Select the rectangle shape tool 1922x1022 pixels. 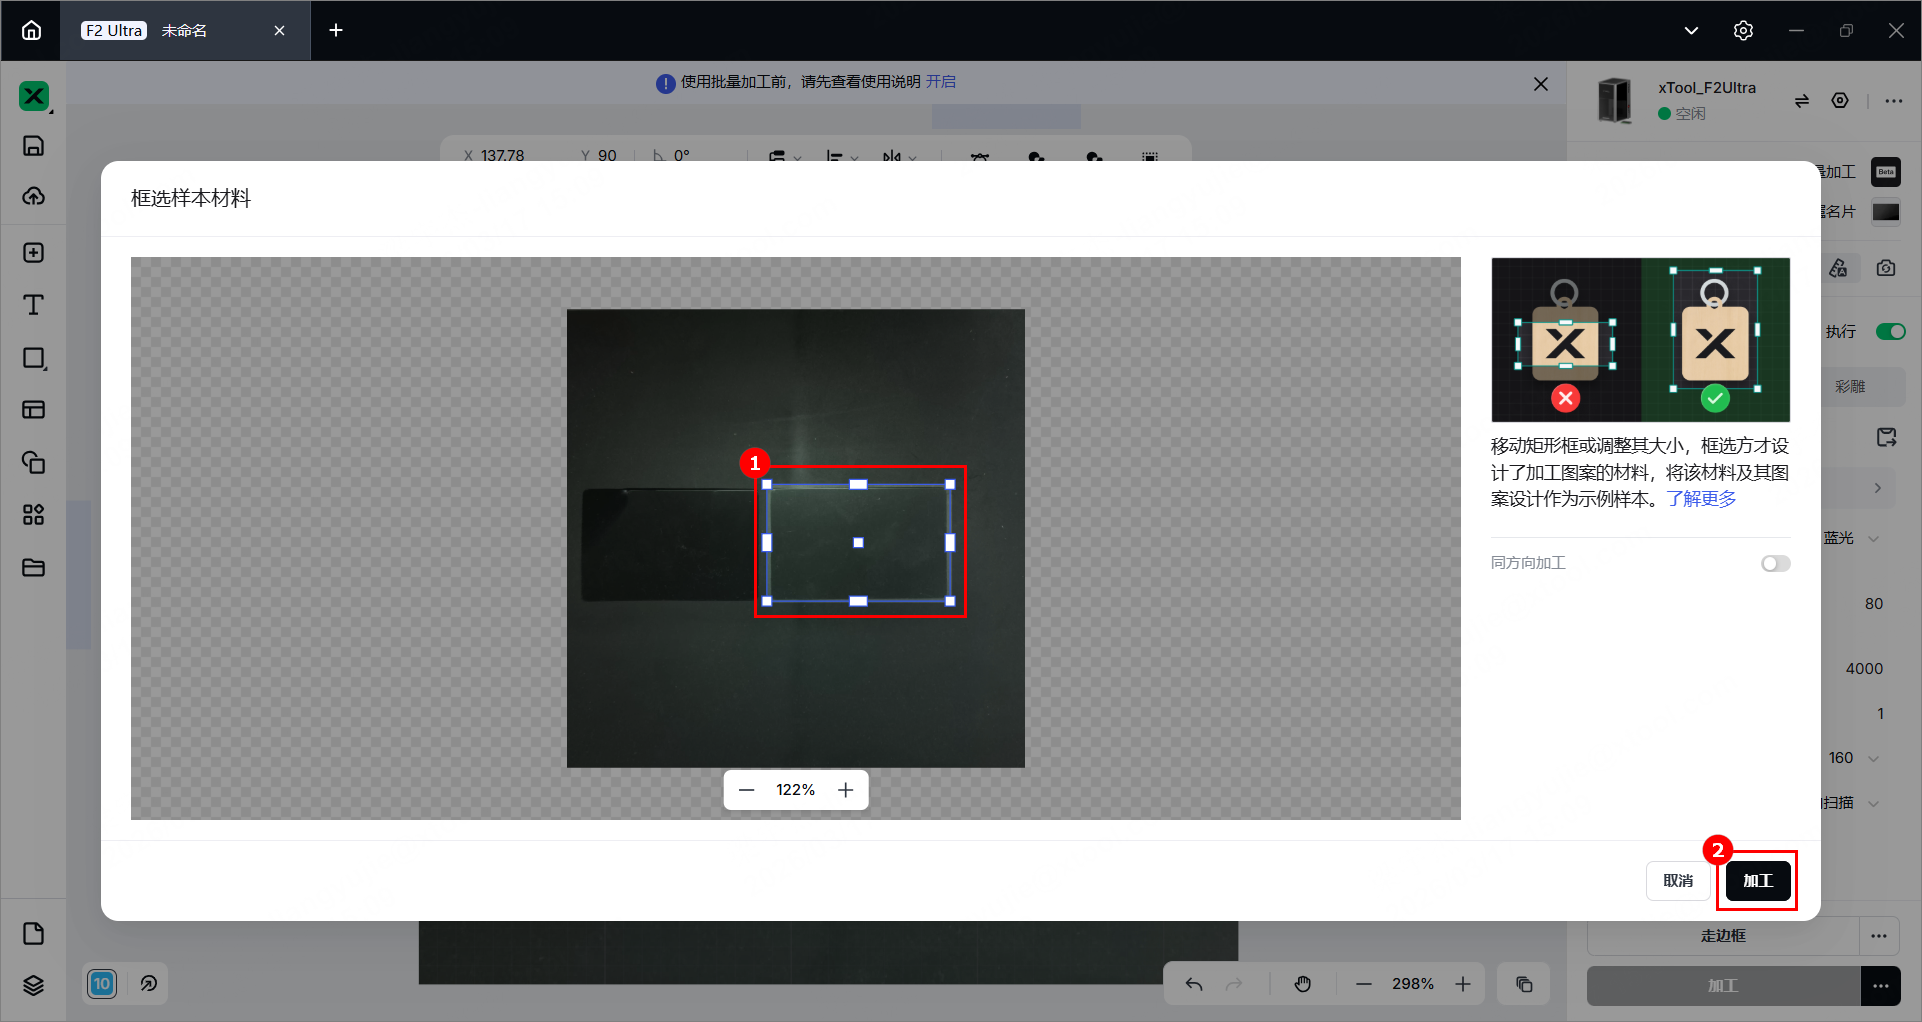point(33,358)
